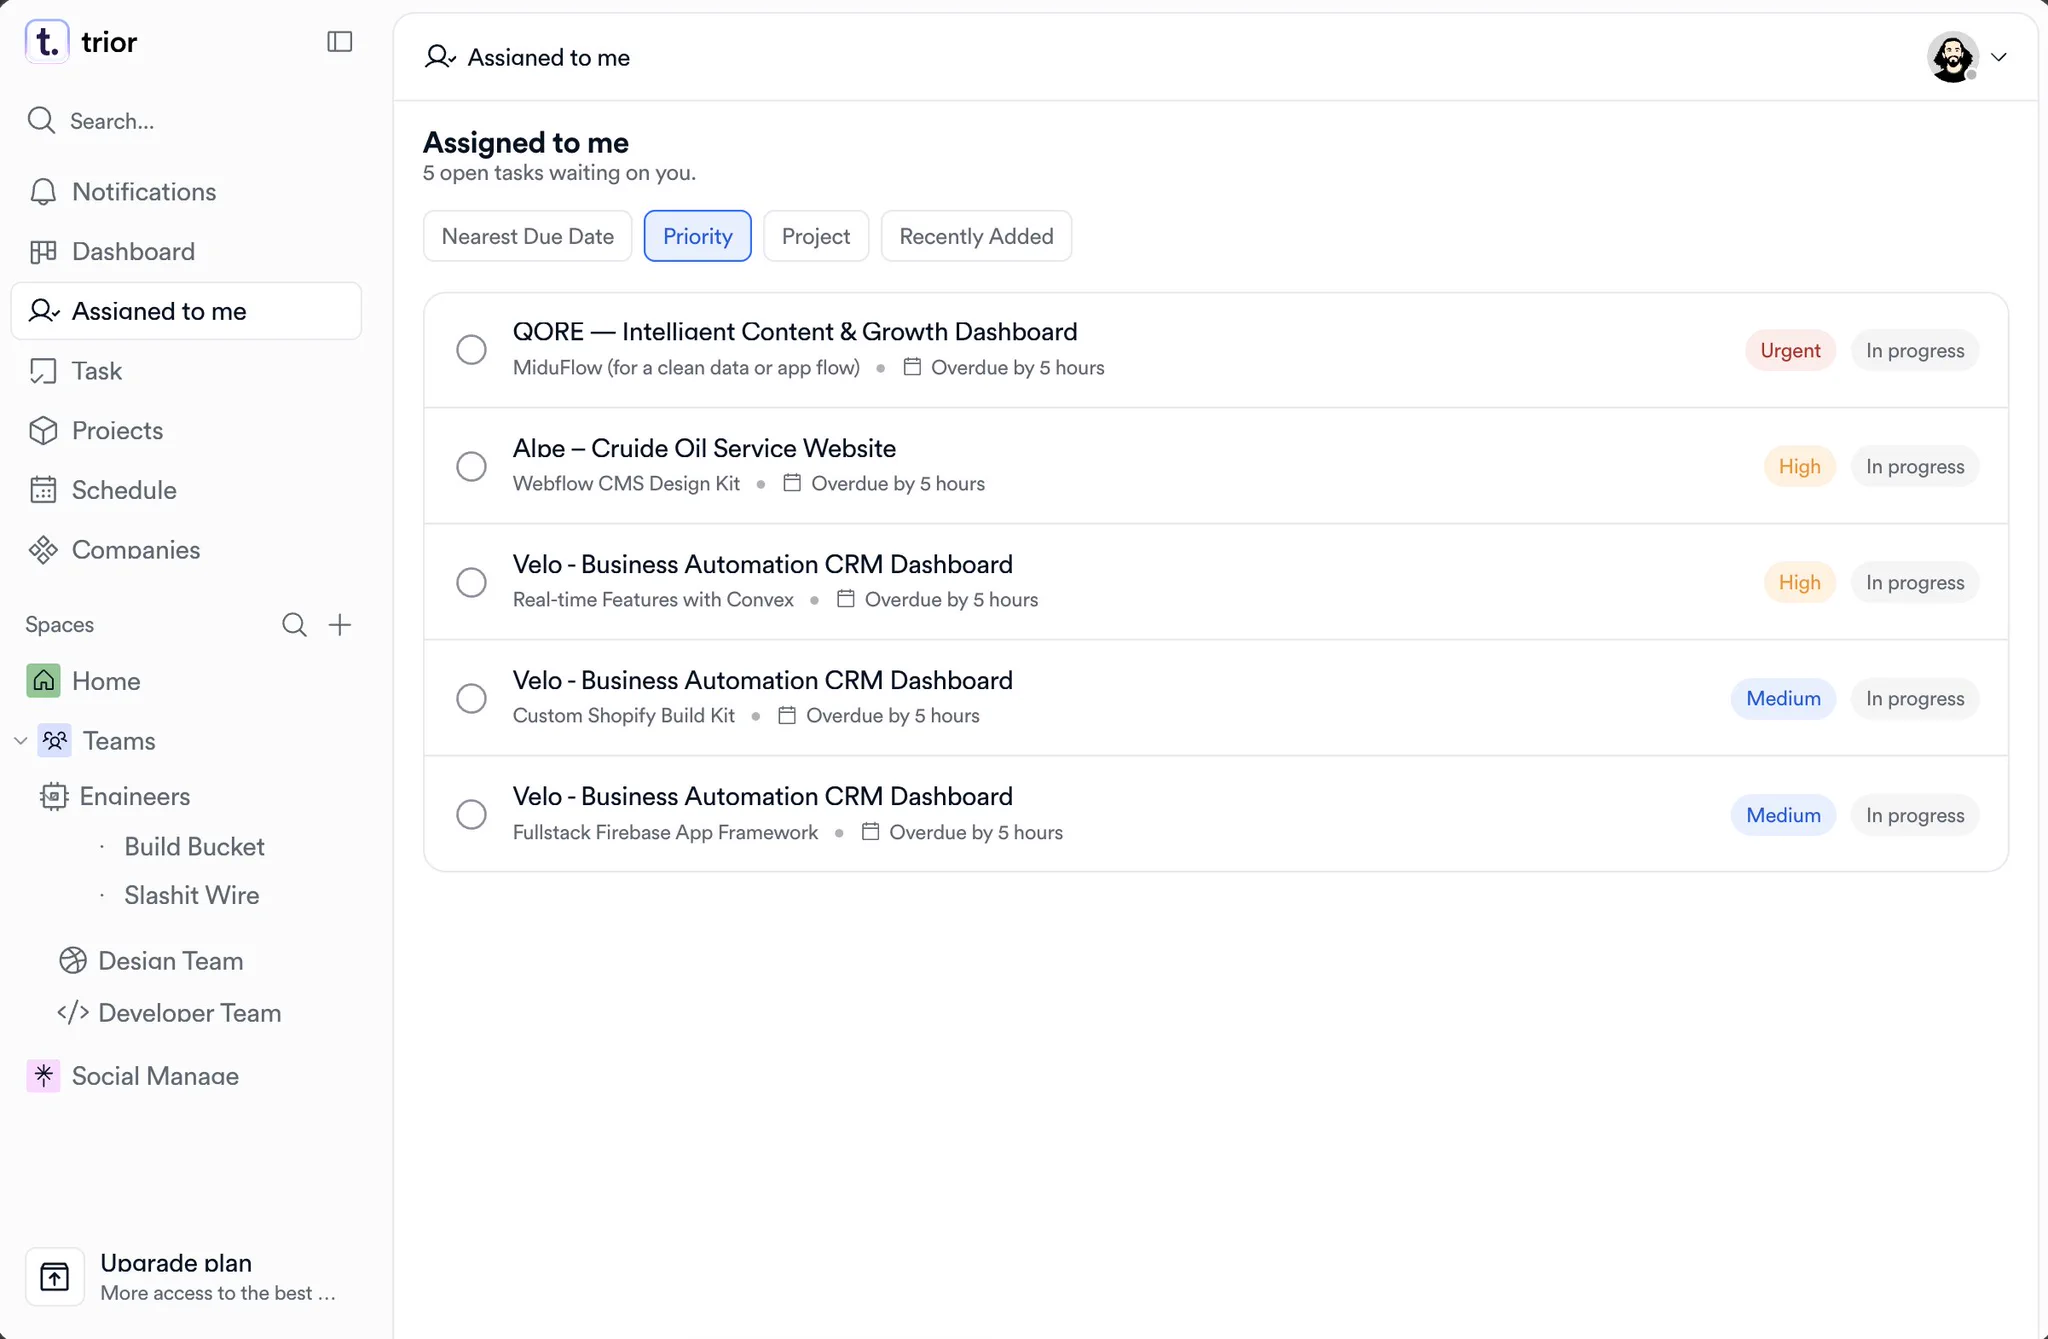Open the Companies icon in sidebar

coord(43,550)
